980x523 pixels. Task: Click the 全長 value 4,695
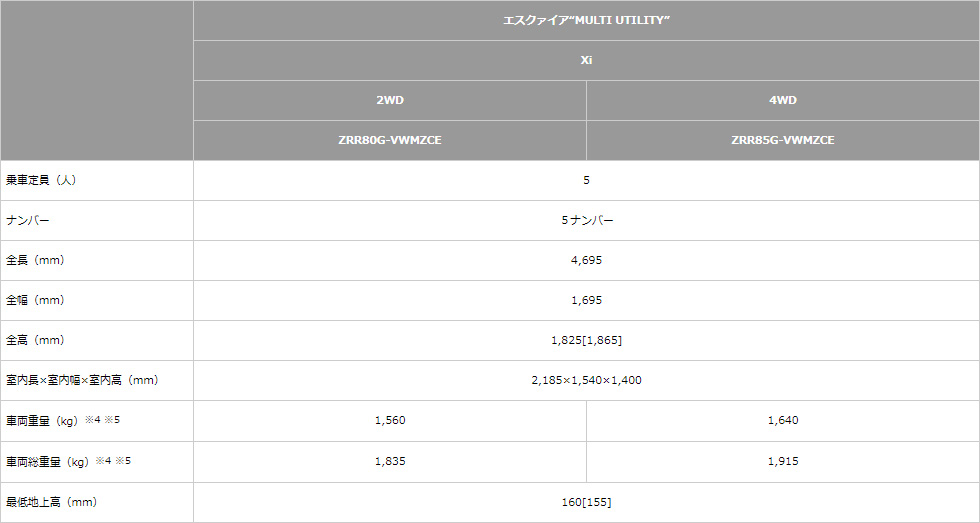[x=586, y=260]
